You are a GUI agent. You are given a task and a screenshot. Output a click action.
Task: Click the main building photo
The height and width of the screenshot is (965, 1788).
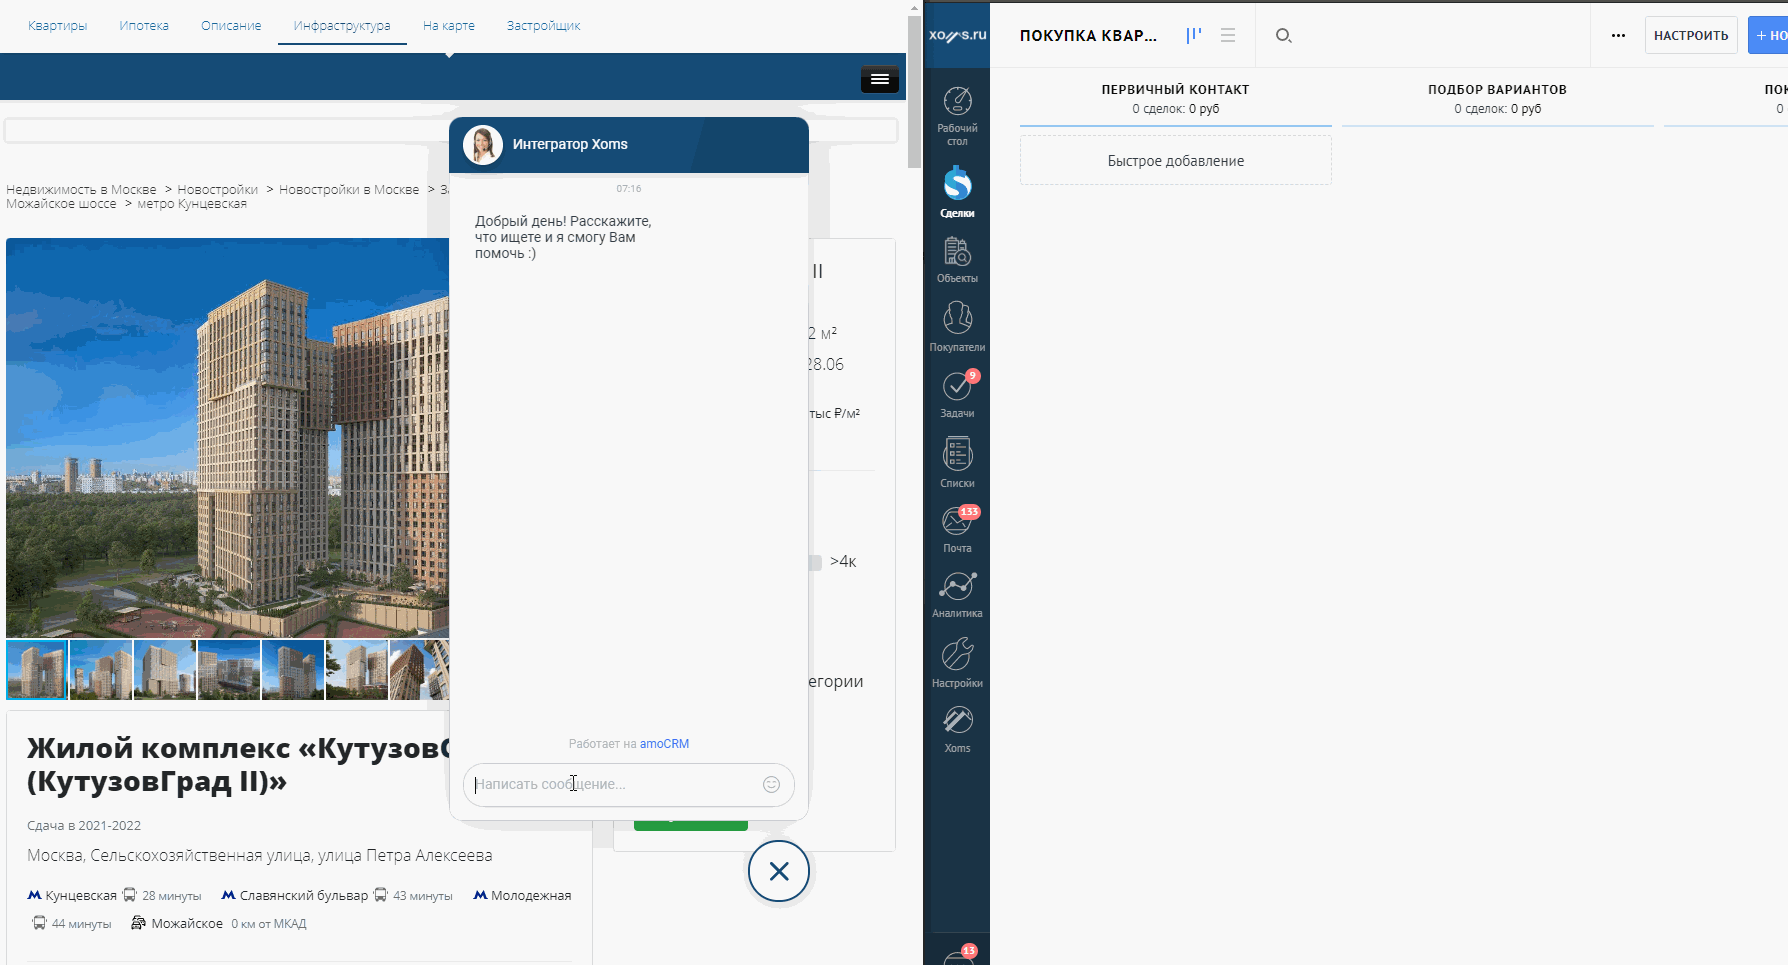[228, 437]
